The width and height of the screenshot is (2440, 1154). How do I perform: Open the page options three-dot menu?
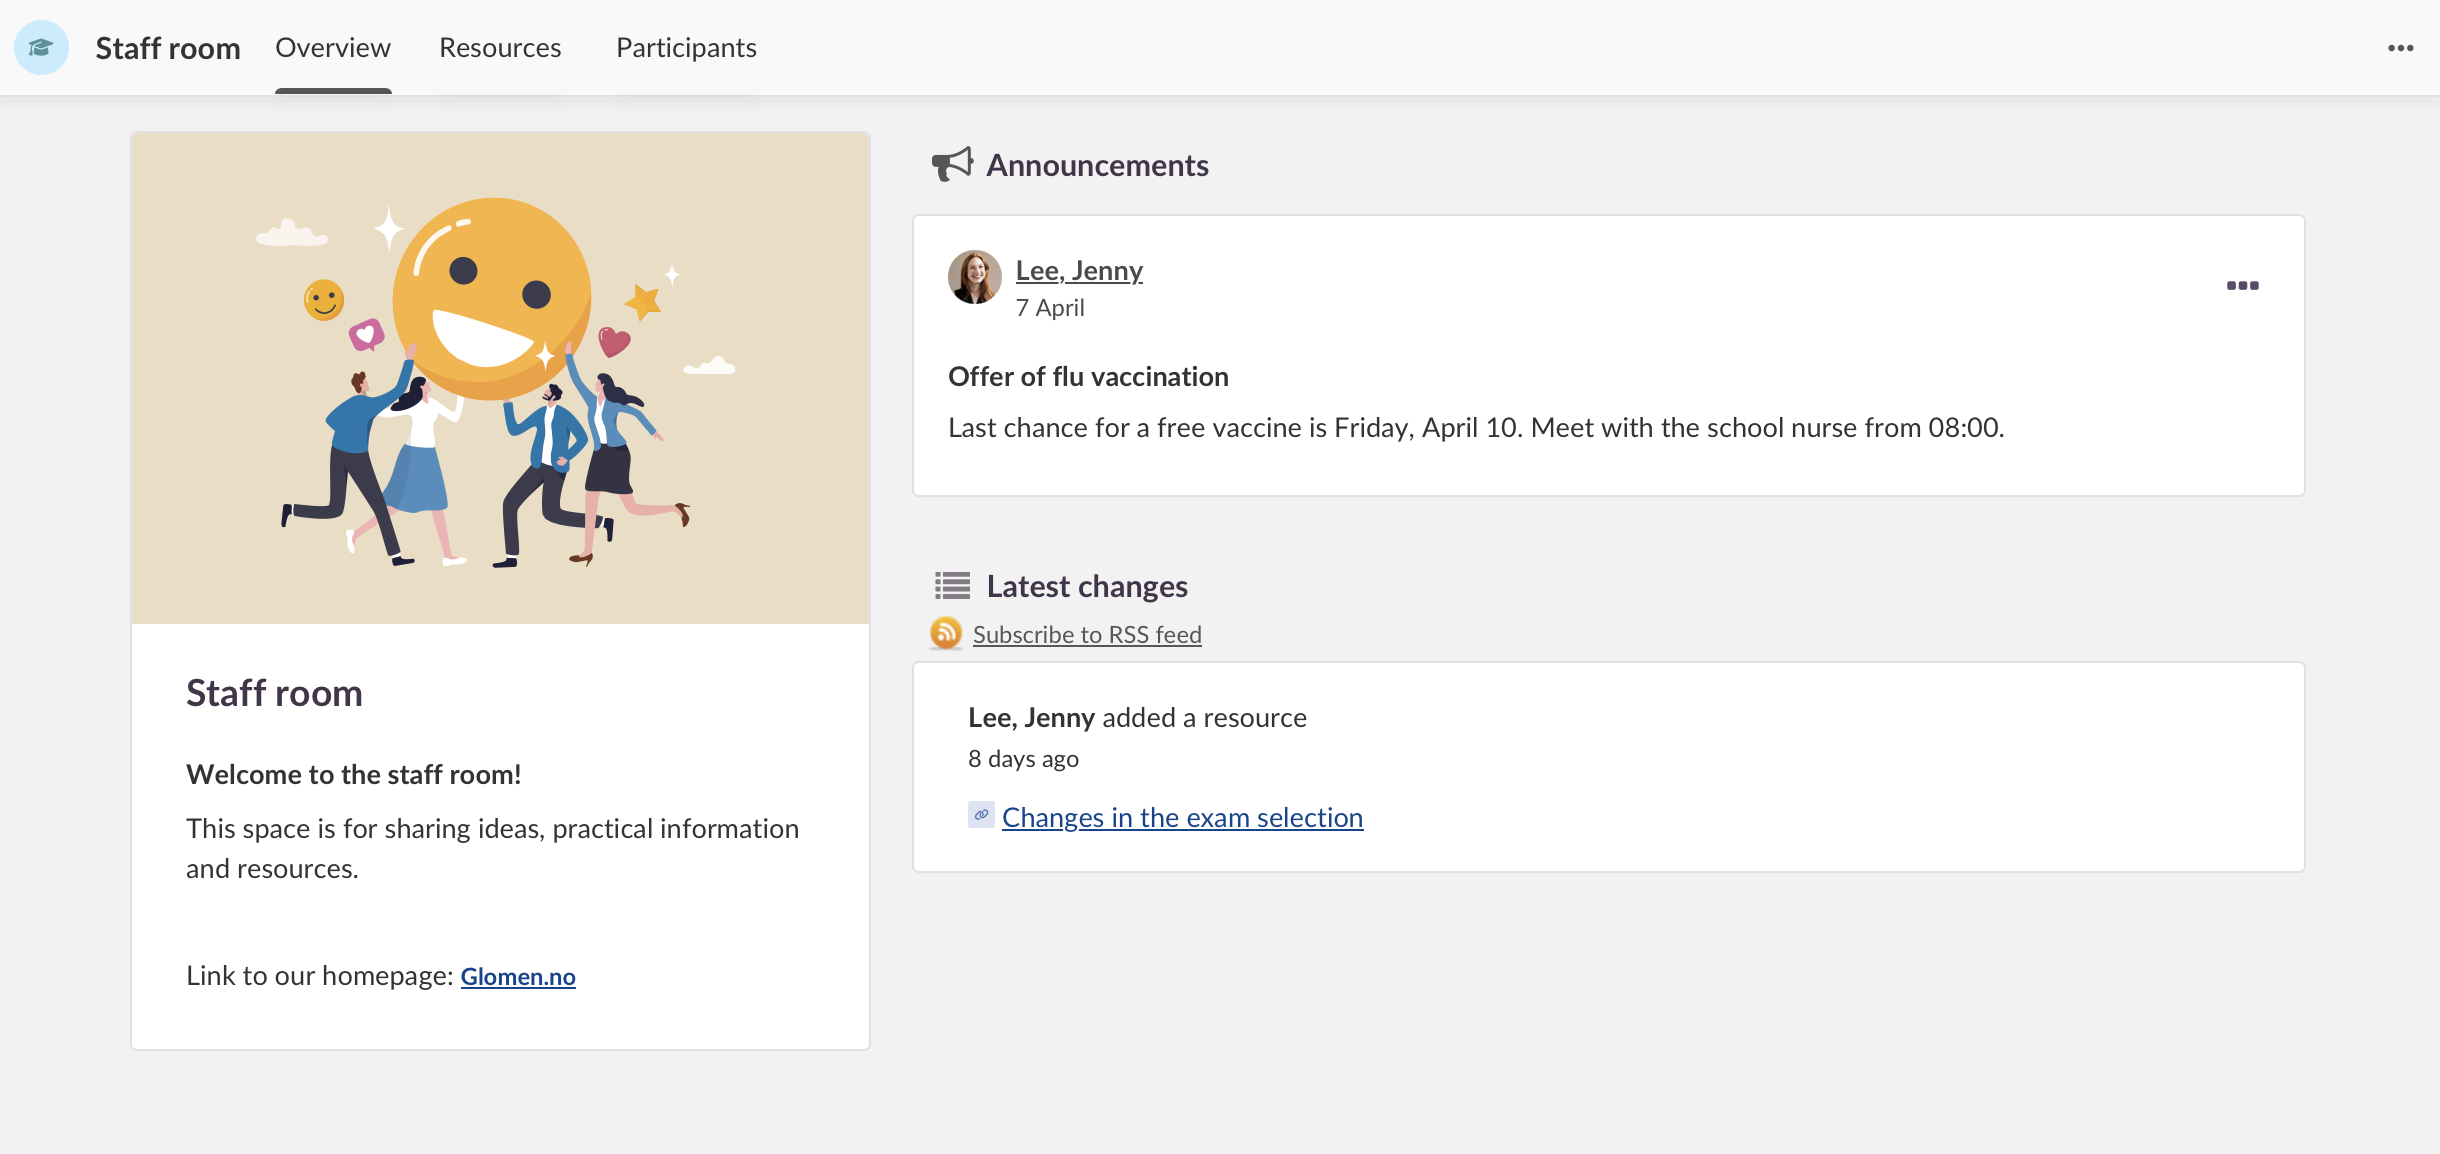pyautogui.click(x=2400, y=48)
